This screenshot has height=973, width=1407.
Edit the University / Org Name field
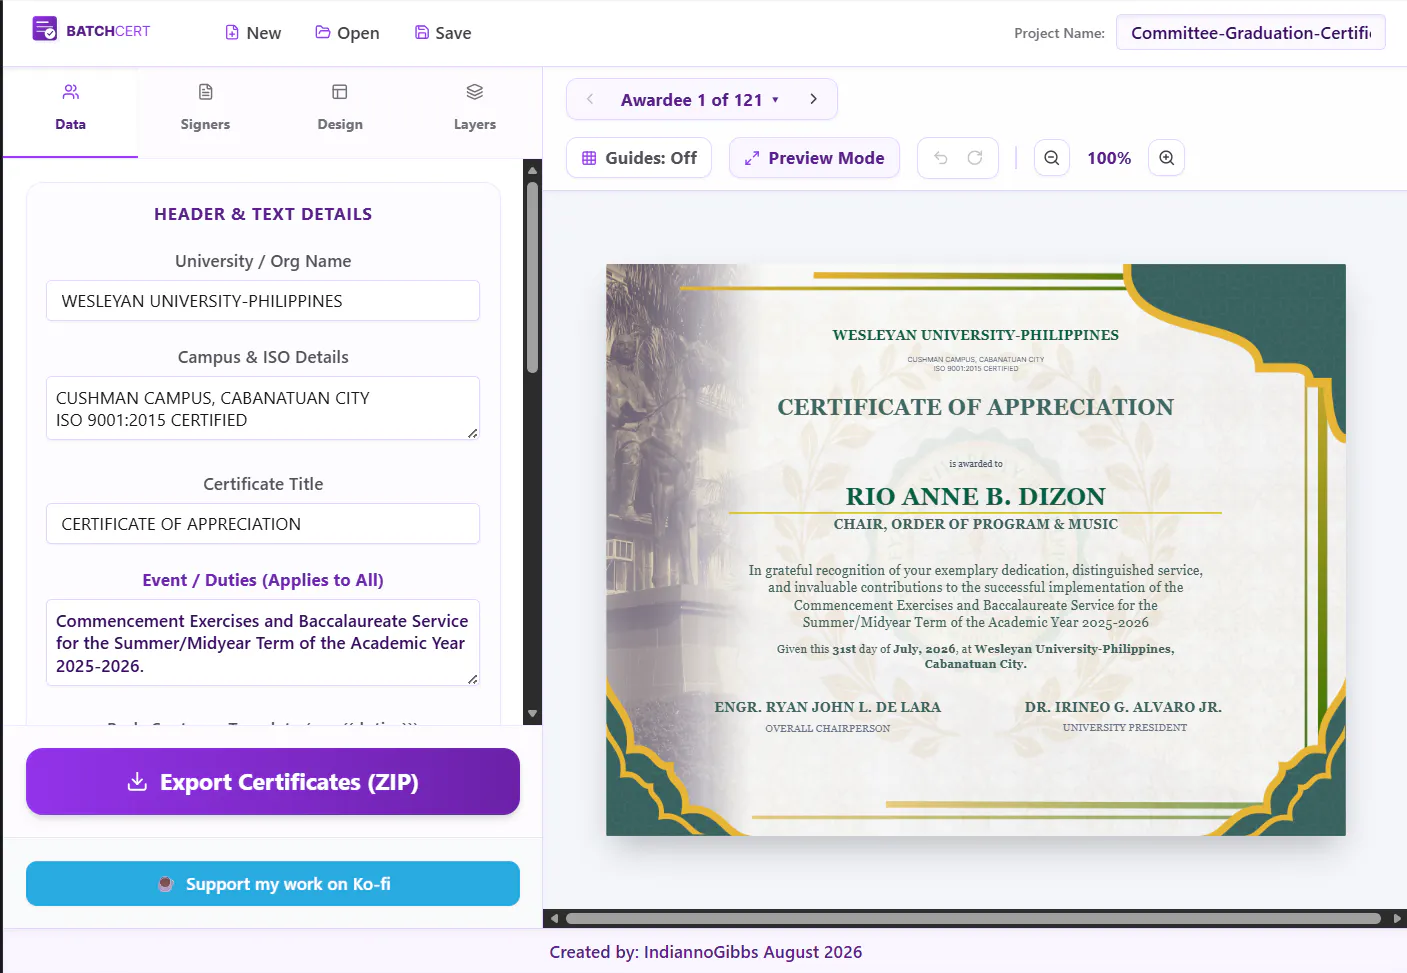[263, 301]
